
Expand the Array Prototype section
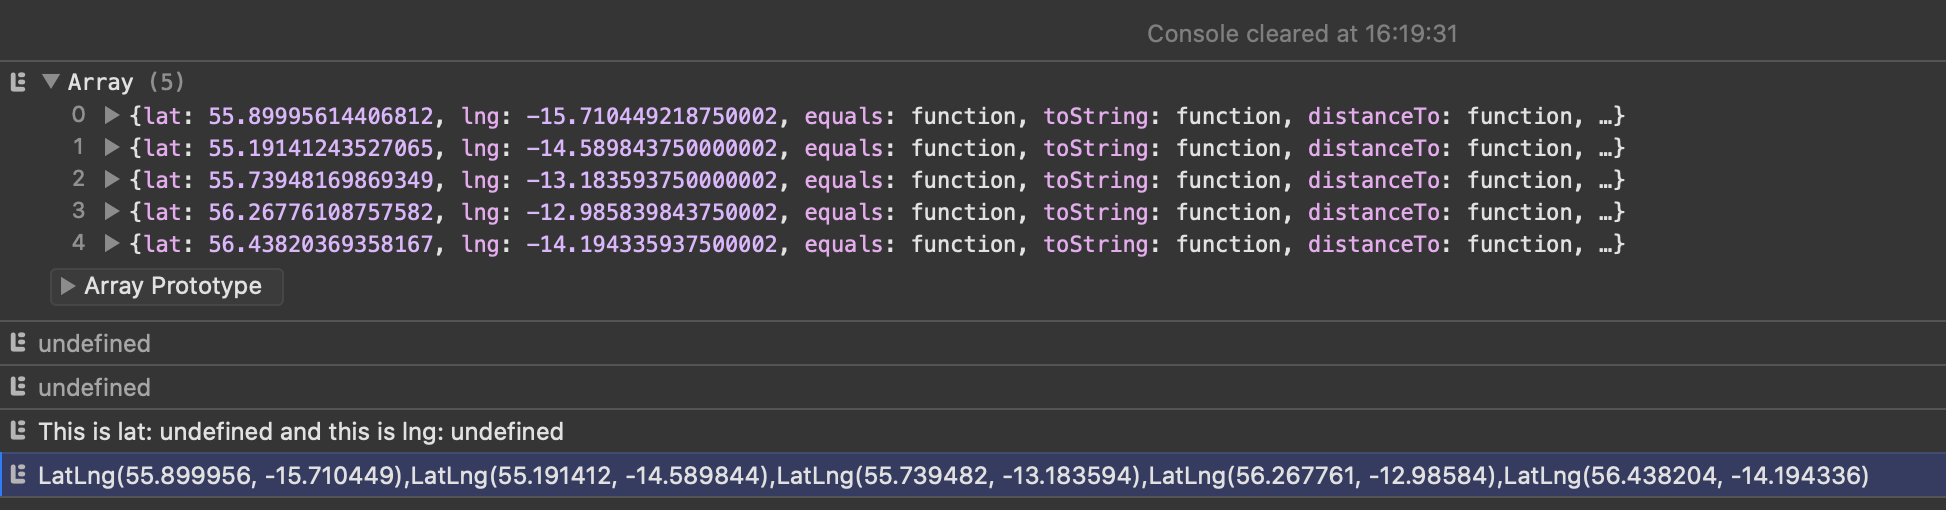point(68,286)
